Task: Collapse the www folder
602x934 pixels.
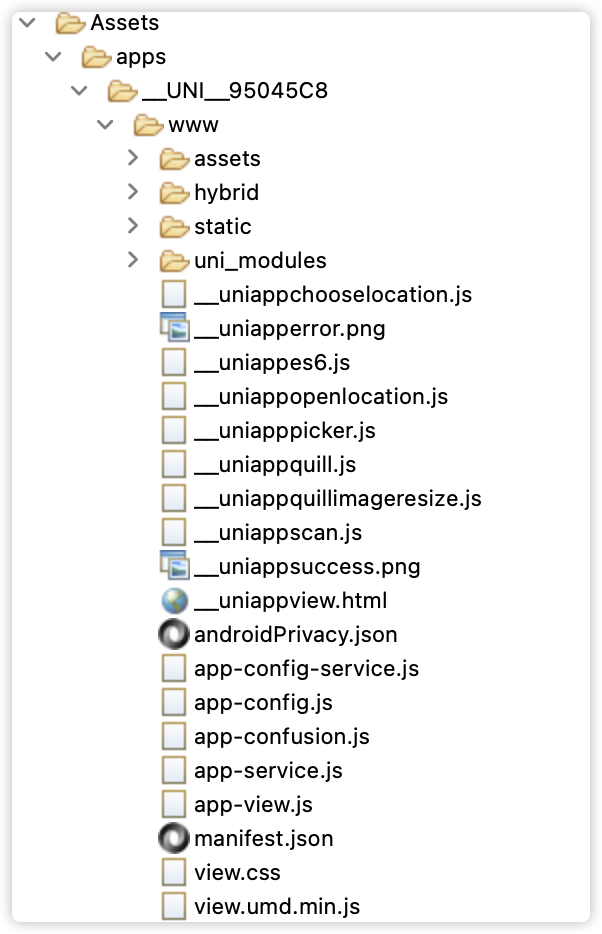Action: pyautogui.click(x=106, y=125)
